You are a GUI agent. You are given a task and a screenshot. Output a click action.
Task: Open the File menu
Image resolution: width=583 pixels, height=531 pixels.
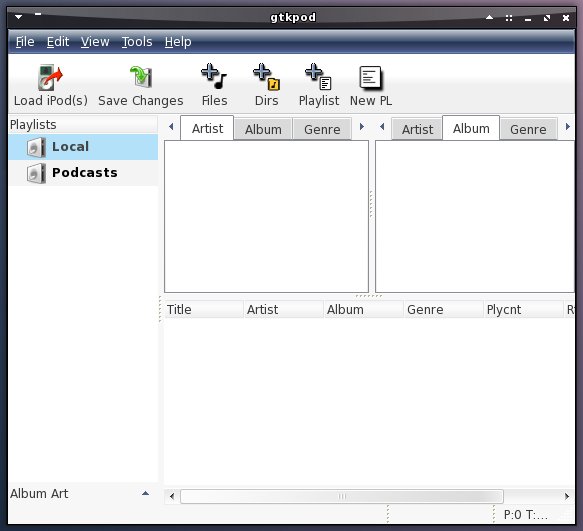tap(25, 42)
